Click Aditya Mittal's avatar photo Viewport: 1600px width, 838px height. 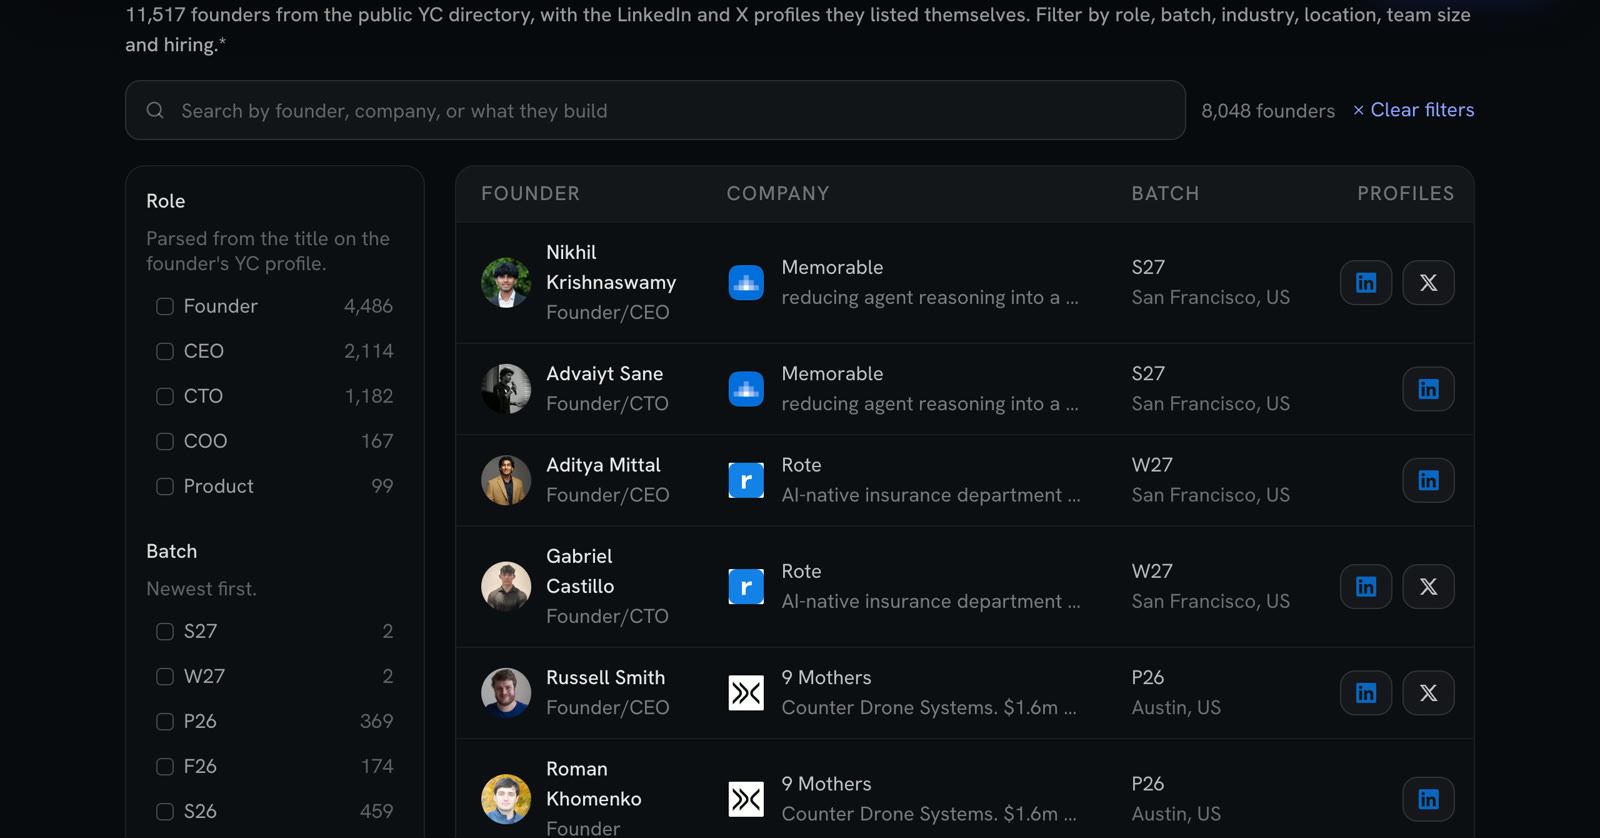[x=506, y=481]
